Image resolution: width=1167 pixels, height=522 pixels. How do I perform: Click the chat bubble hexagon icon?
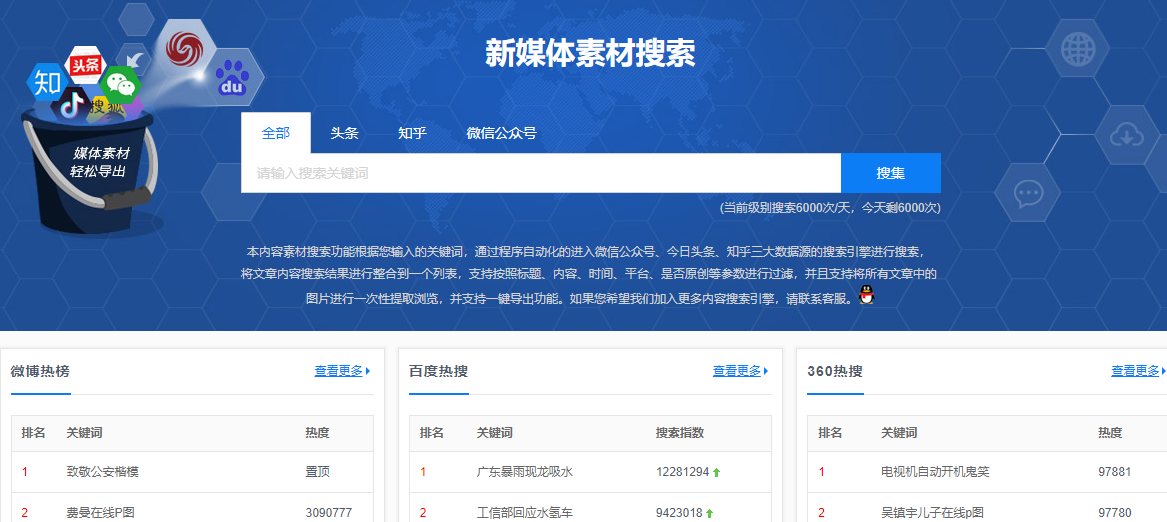(1027, 192)
